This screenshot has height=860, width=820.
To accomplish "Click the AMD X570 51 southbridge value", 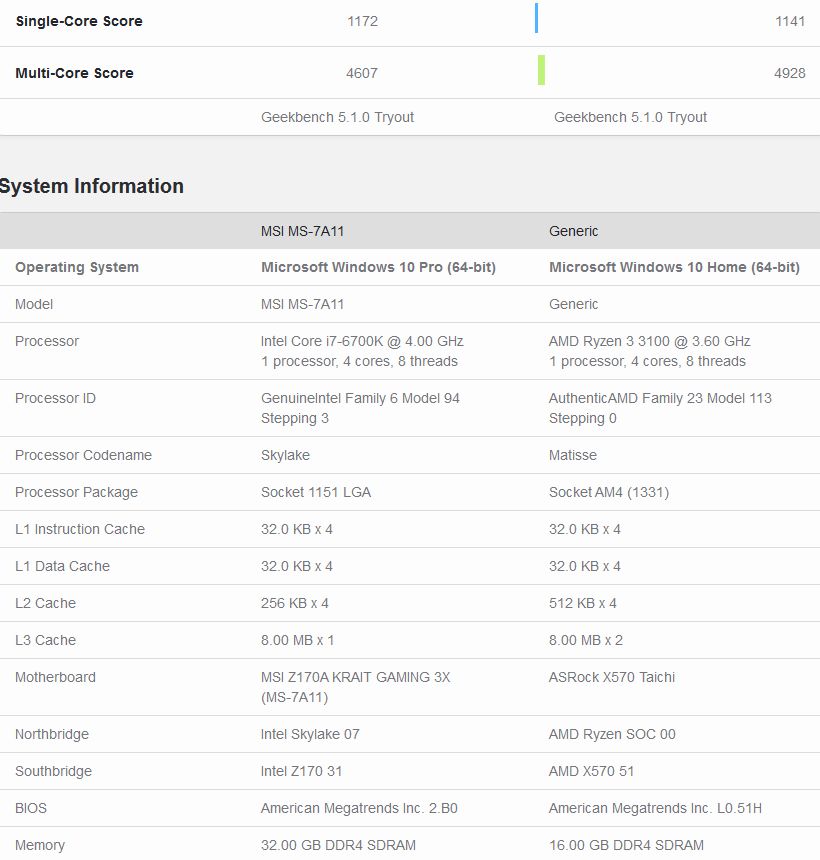I will tap(591, 771).
